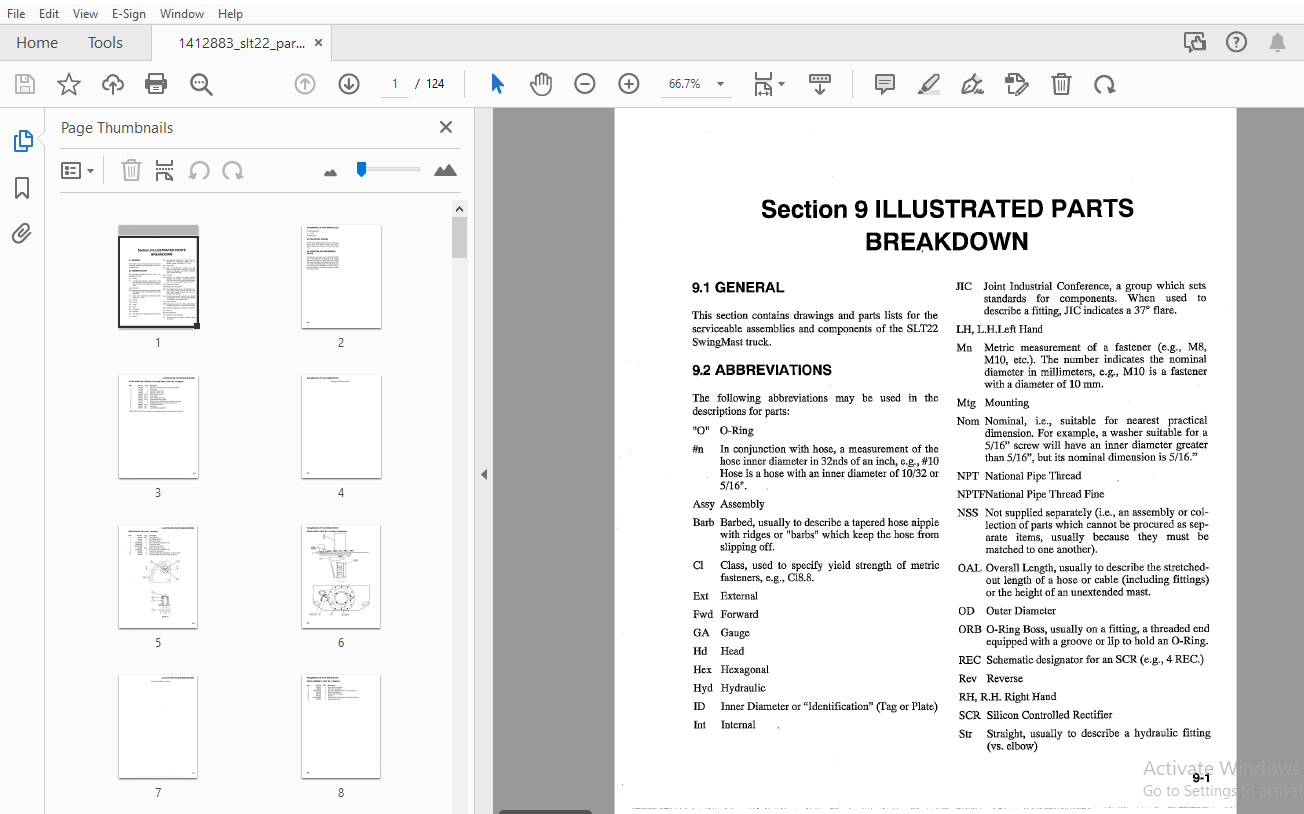Add the document to starred with the star icon

point(69,84)
